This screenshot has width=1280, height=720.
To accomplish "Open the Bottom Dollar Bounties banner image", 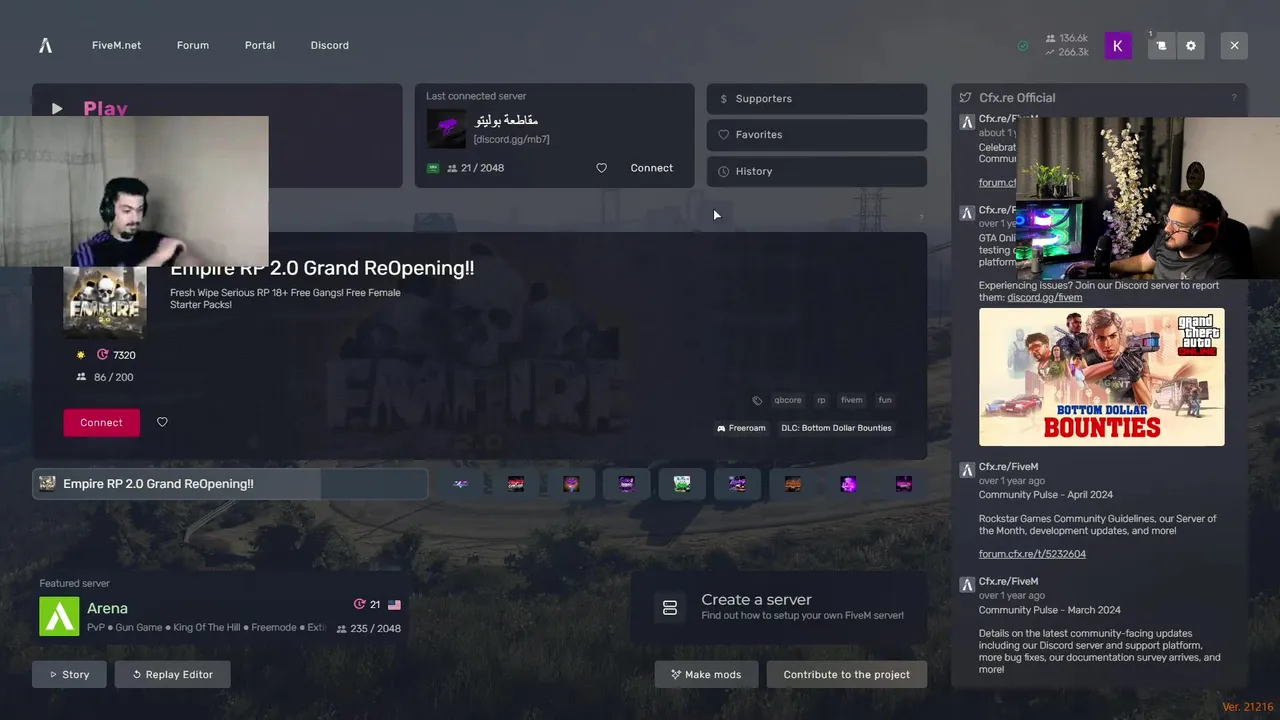I will tap(1101, 377).
